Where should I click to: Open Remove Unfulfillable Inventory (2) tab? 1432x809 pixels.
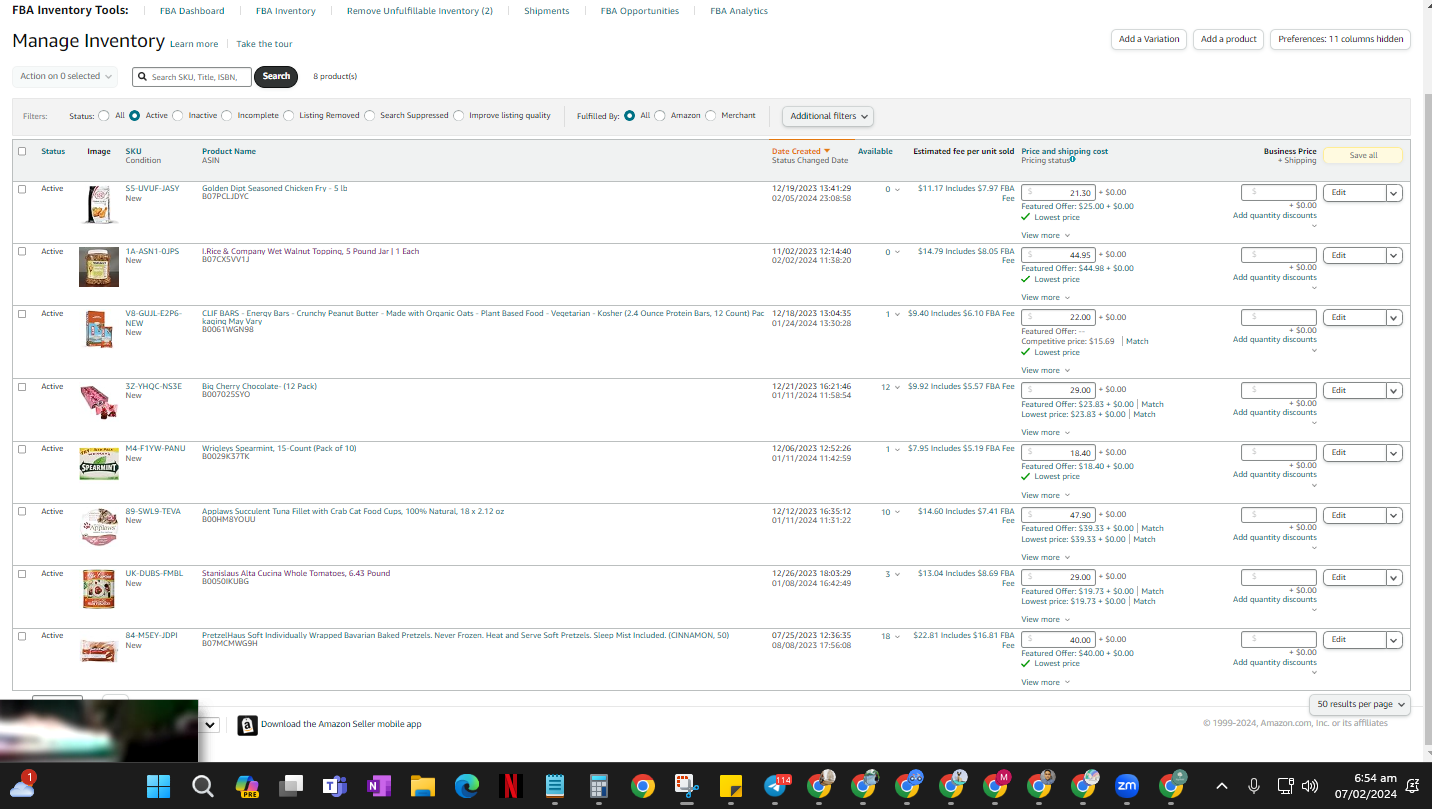pos(420,11)
